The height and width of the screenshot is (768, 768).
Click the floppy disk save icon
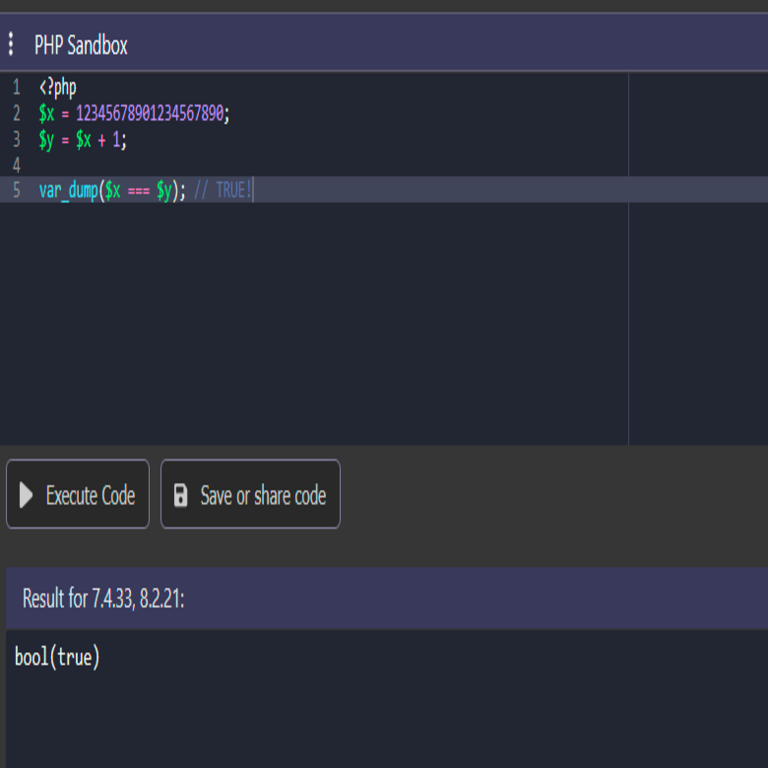pos(181,495)
